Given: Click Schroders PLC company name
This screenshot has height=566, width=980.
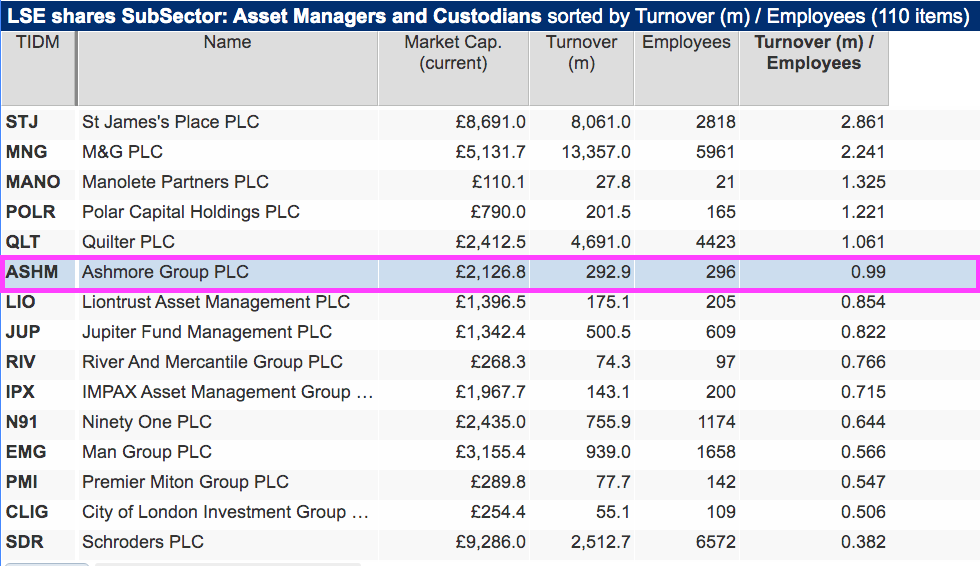Looking at the screenshot, I should coord(143,542).
